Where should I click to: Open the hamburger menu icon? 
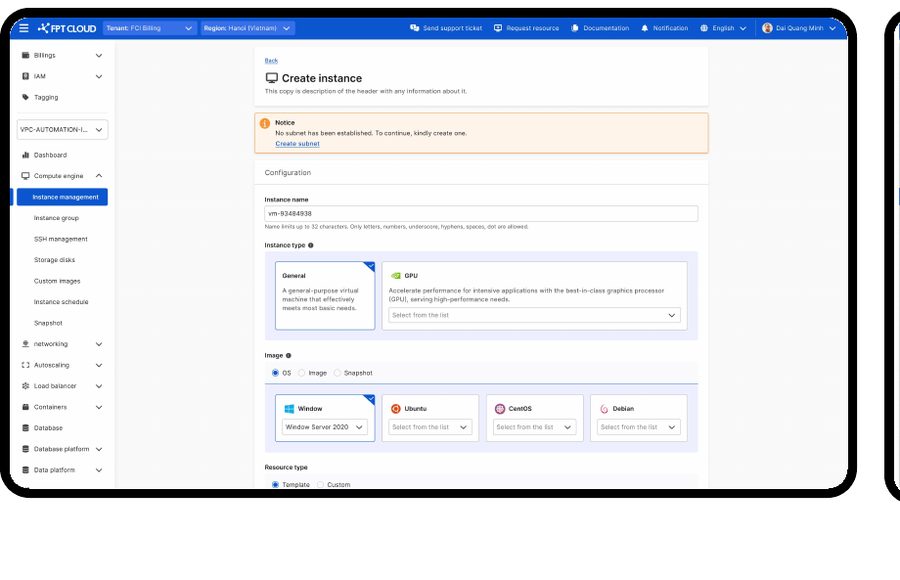(x=24, y=28)
